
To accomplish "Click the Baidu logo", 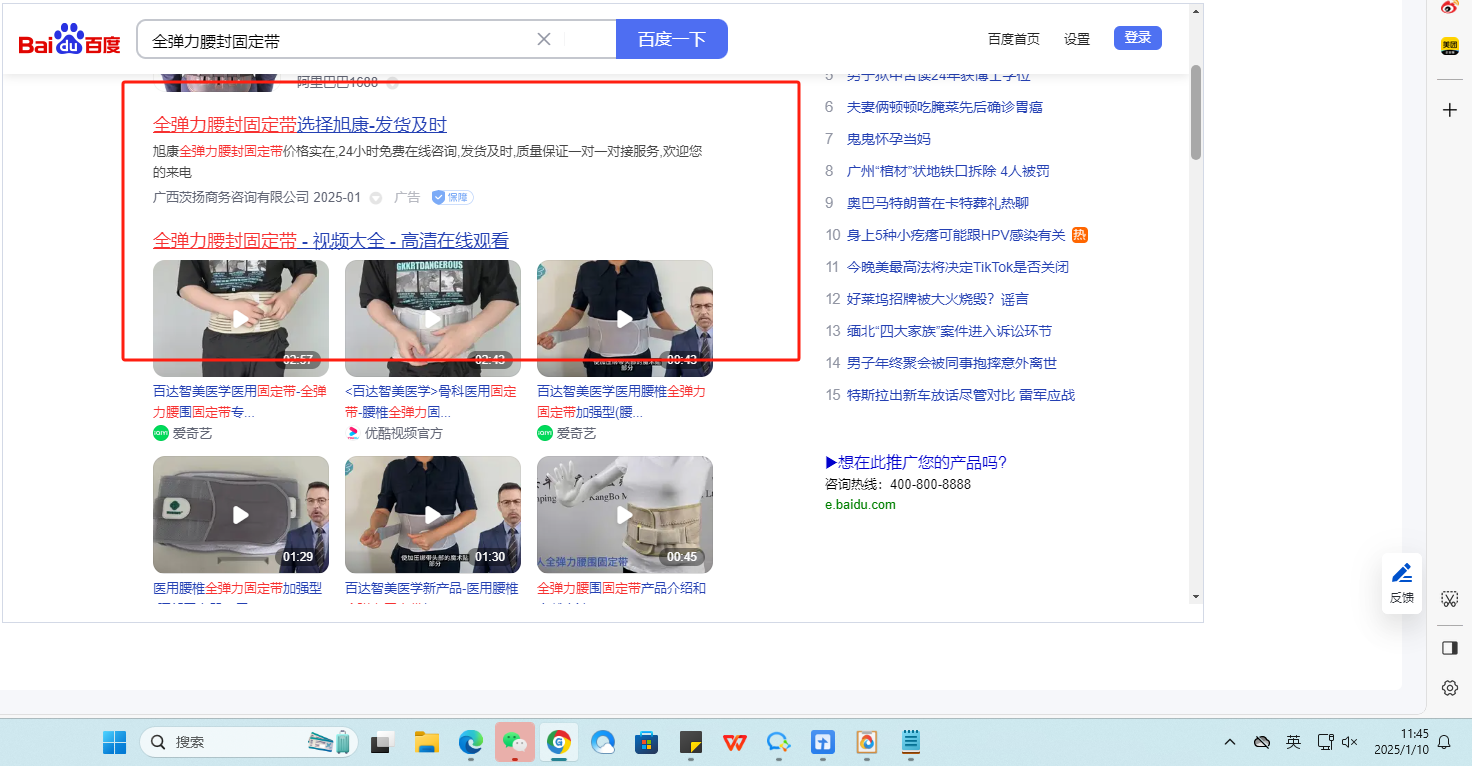I will (69, 40).
